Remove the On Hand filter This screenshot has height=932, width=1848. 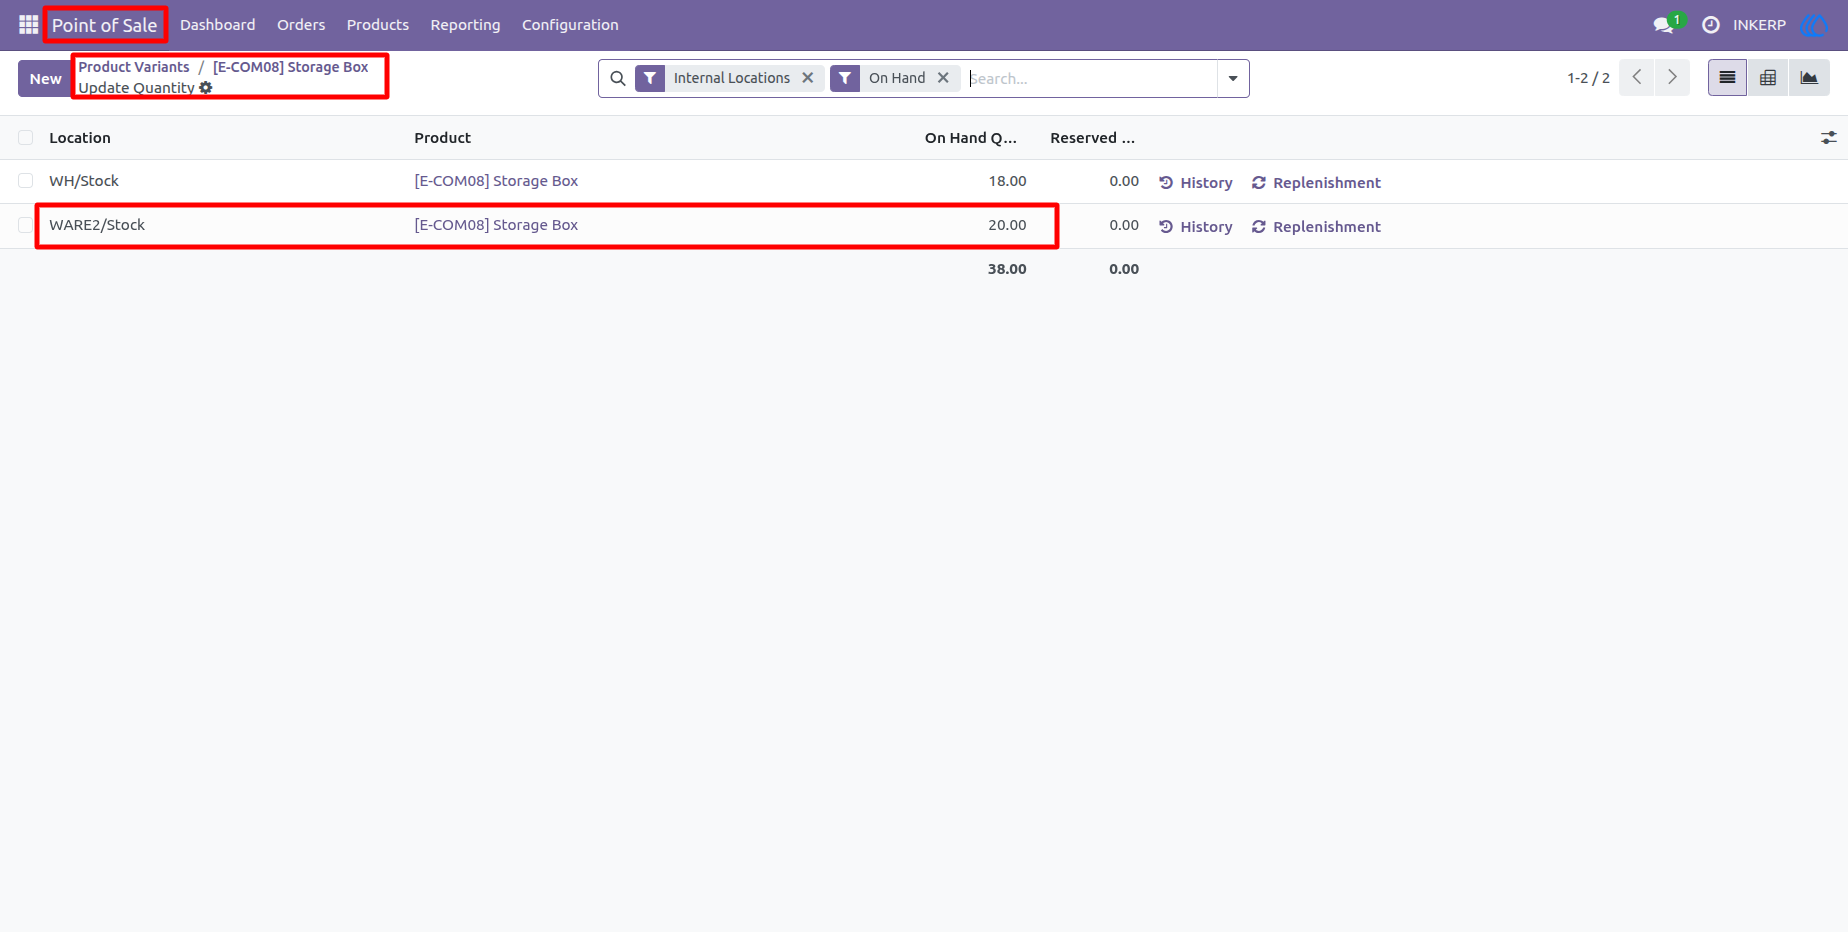(943, 78)
